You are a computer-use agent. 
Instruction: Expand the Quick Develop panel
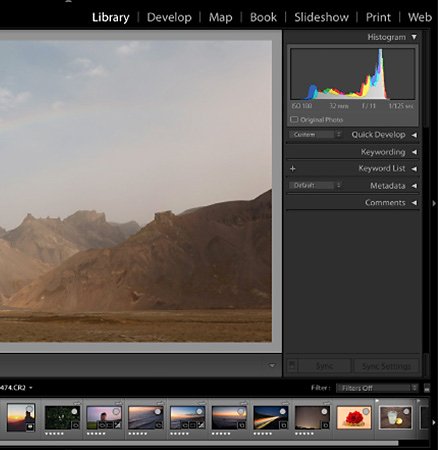414,135
